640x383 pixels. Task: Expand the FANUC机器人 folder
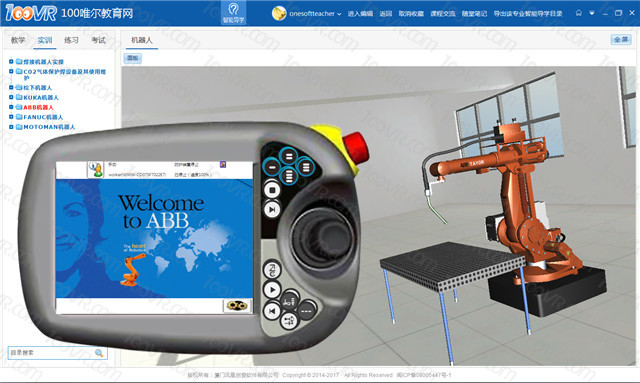tap(11, 117)
